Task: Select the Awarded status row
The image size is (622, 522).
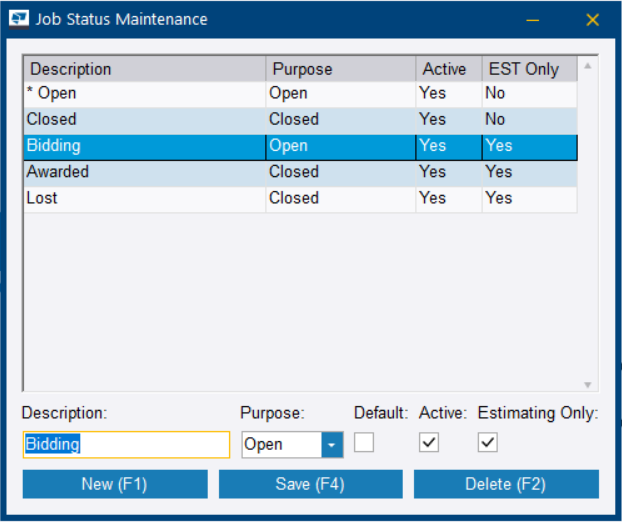Action: click(144, 172)
